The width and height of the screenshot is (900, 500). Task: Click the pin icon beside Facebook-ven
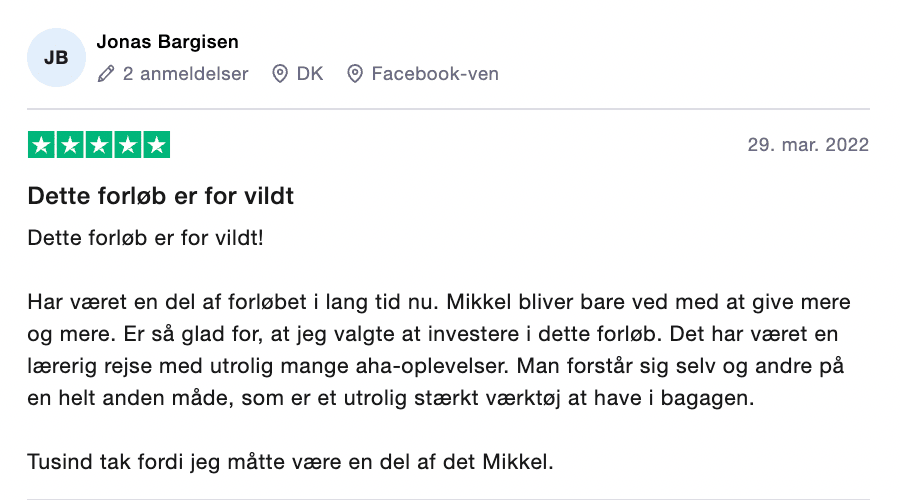click(354, 74)
